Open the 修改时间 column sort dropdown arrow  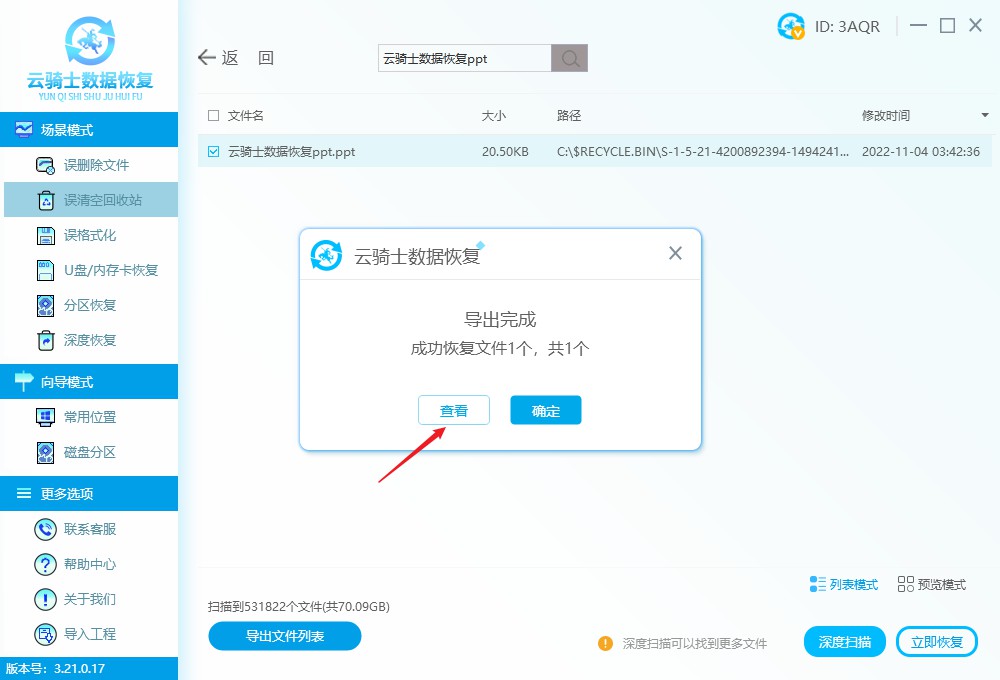[985, 115]
